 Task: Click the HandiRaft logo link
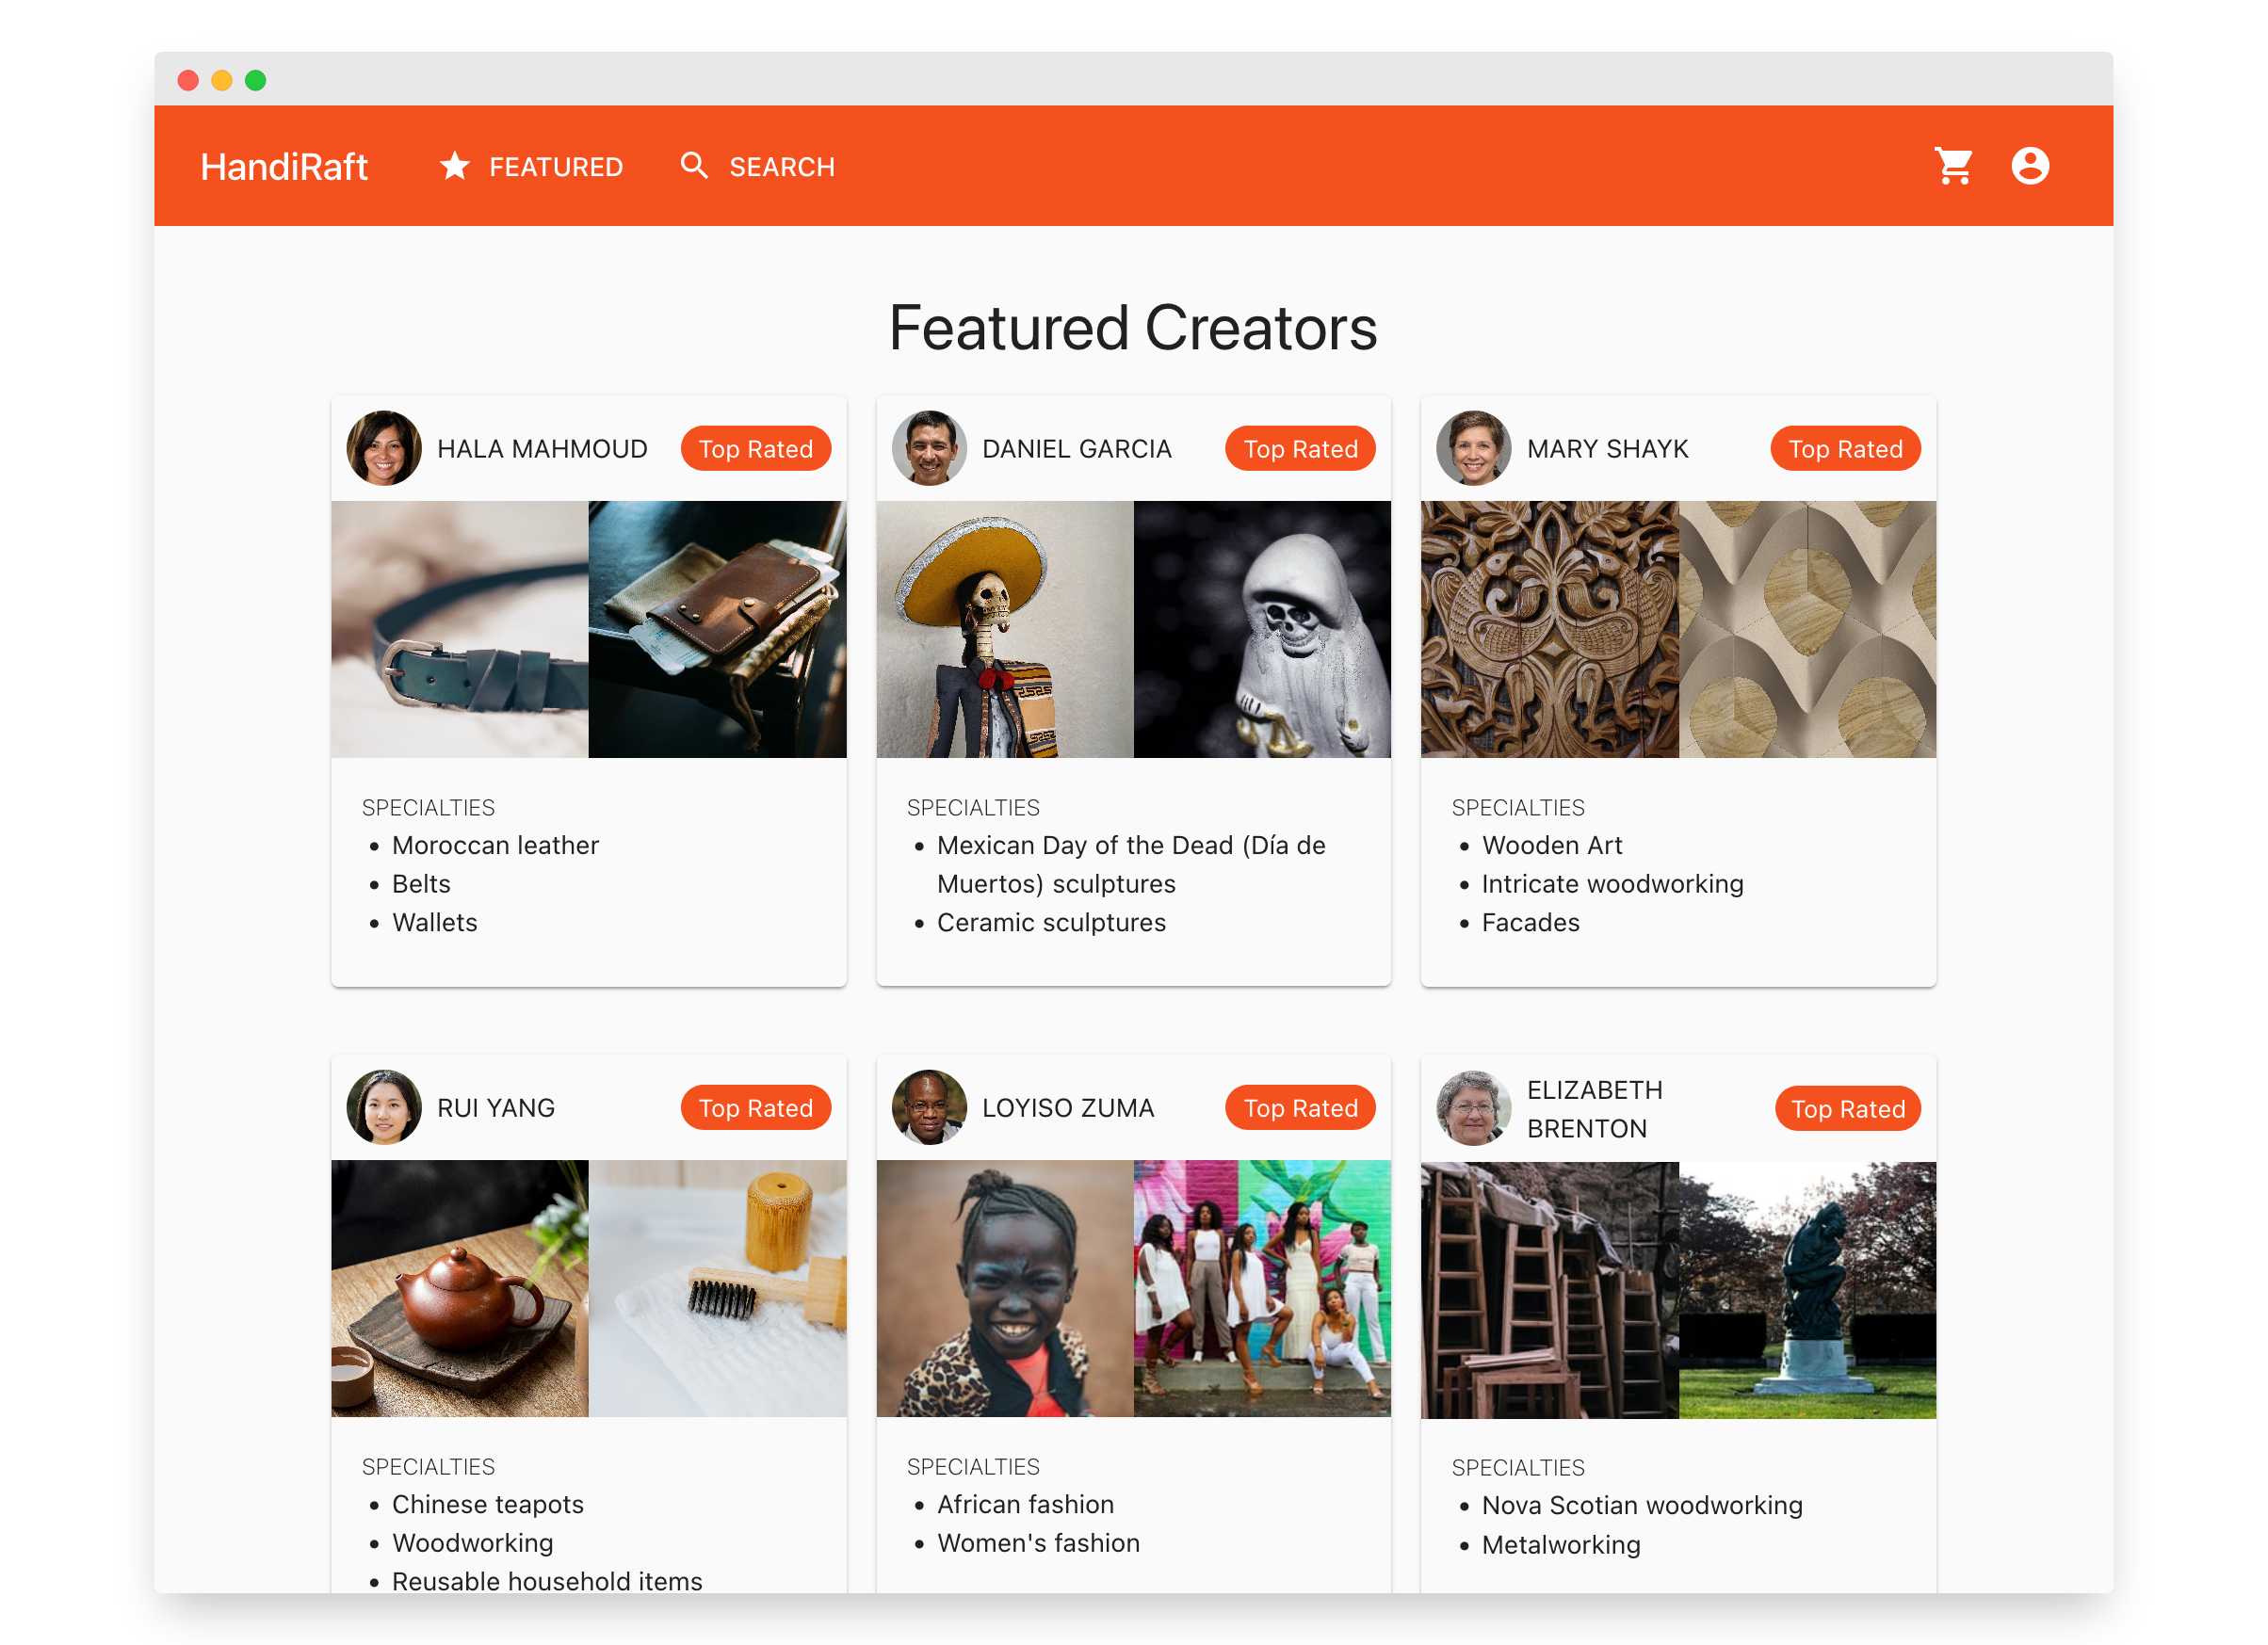[284, 167]
